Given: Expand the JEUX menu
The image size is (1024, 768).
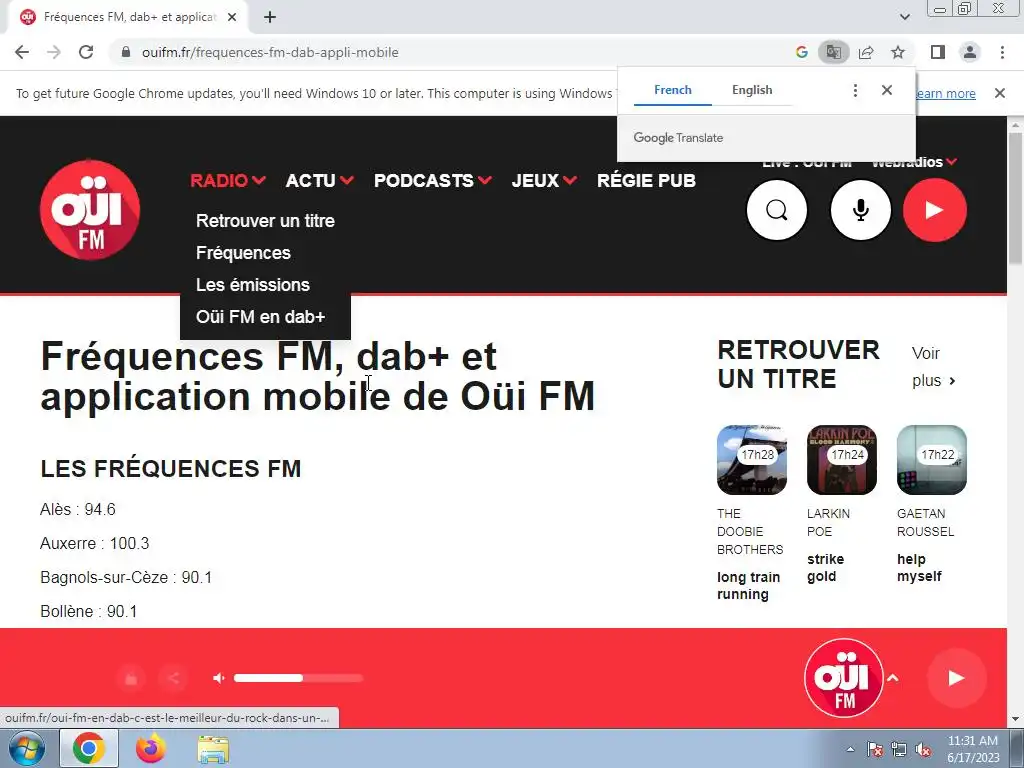Looking at the screenshot, I should (x=544, y=180).
